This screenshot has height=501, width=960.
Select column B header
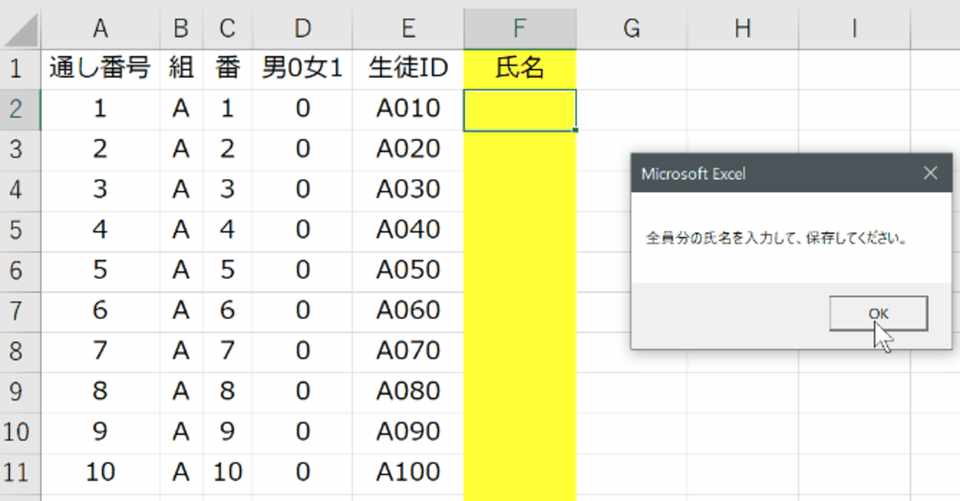(x=181, y=29)
